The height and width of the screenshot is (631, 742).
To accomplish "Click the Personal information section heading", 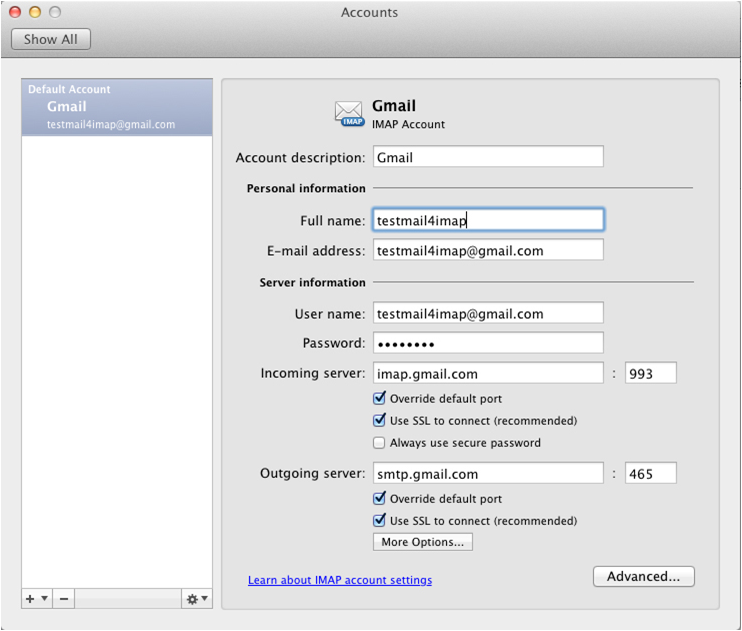I will pos(306,188).
